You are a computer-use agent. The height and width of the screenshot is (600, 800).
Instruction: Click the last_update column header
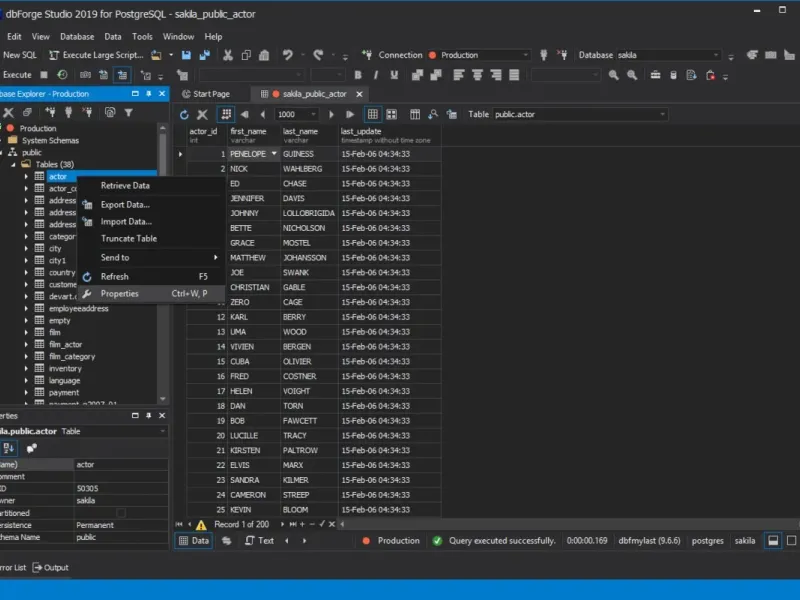[x=390, y=135]
